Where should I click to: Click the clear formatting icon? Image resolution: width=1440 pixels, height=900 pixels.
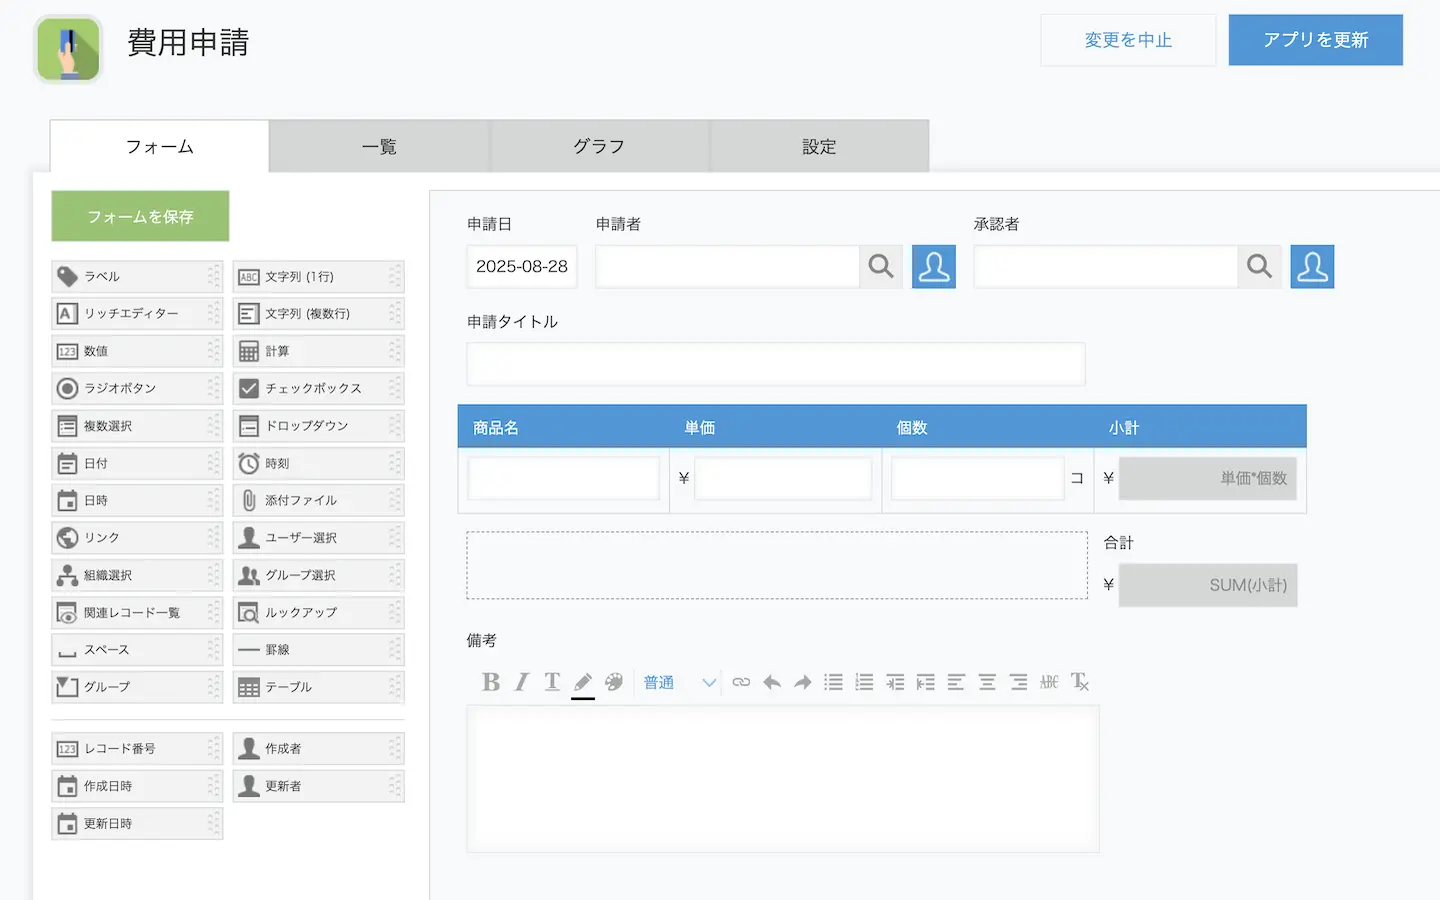pyautogui.click(x=1080, y=682)
